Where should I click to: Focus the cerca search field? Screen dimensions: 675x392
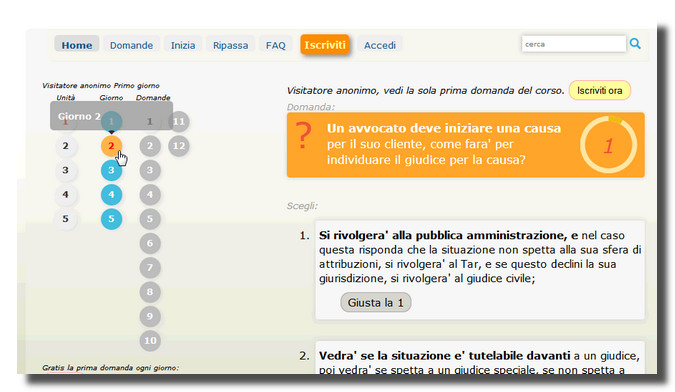(x=574, y=44)
